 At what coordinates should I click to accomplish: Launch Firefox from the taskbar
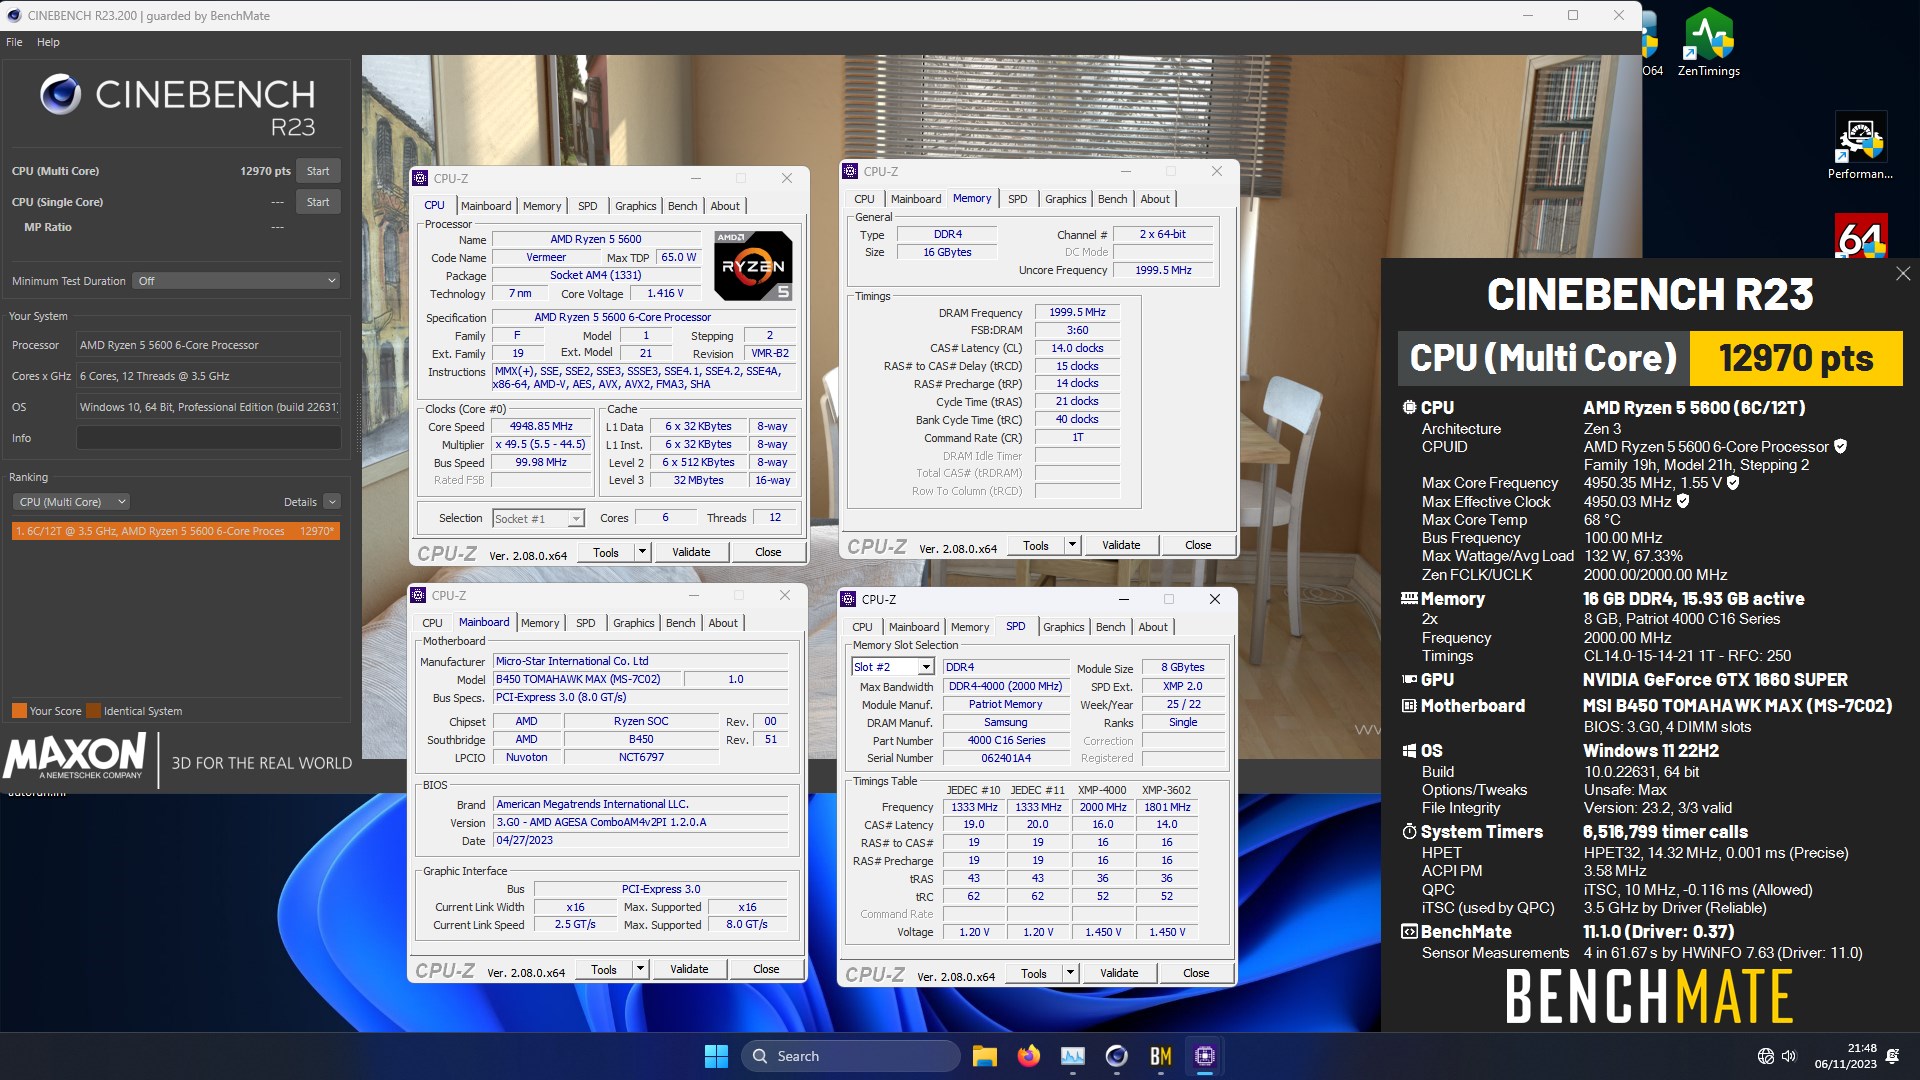1028,1056
